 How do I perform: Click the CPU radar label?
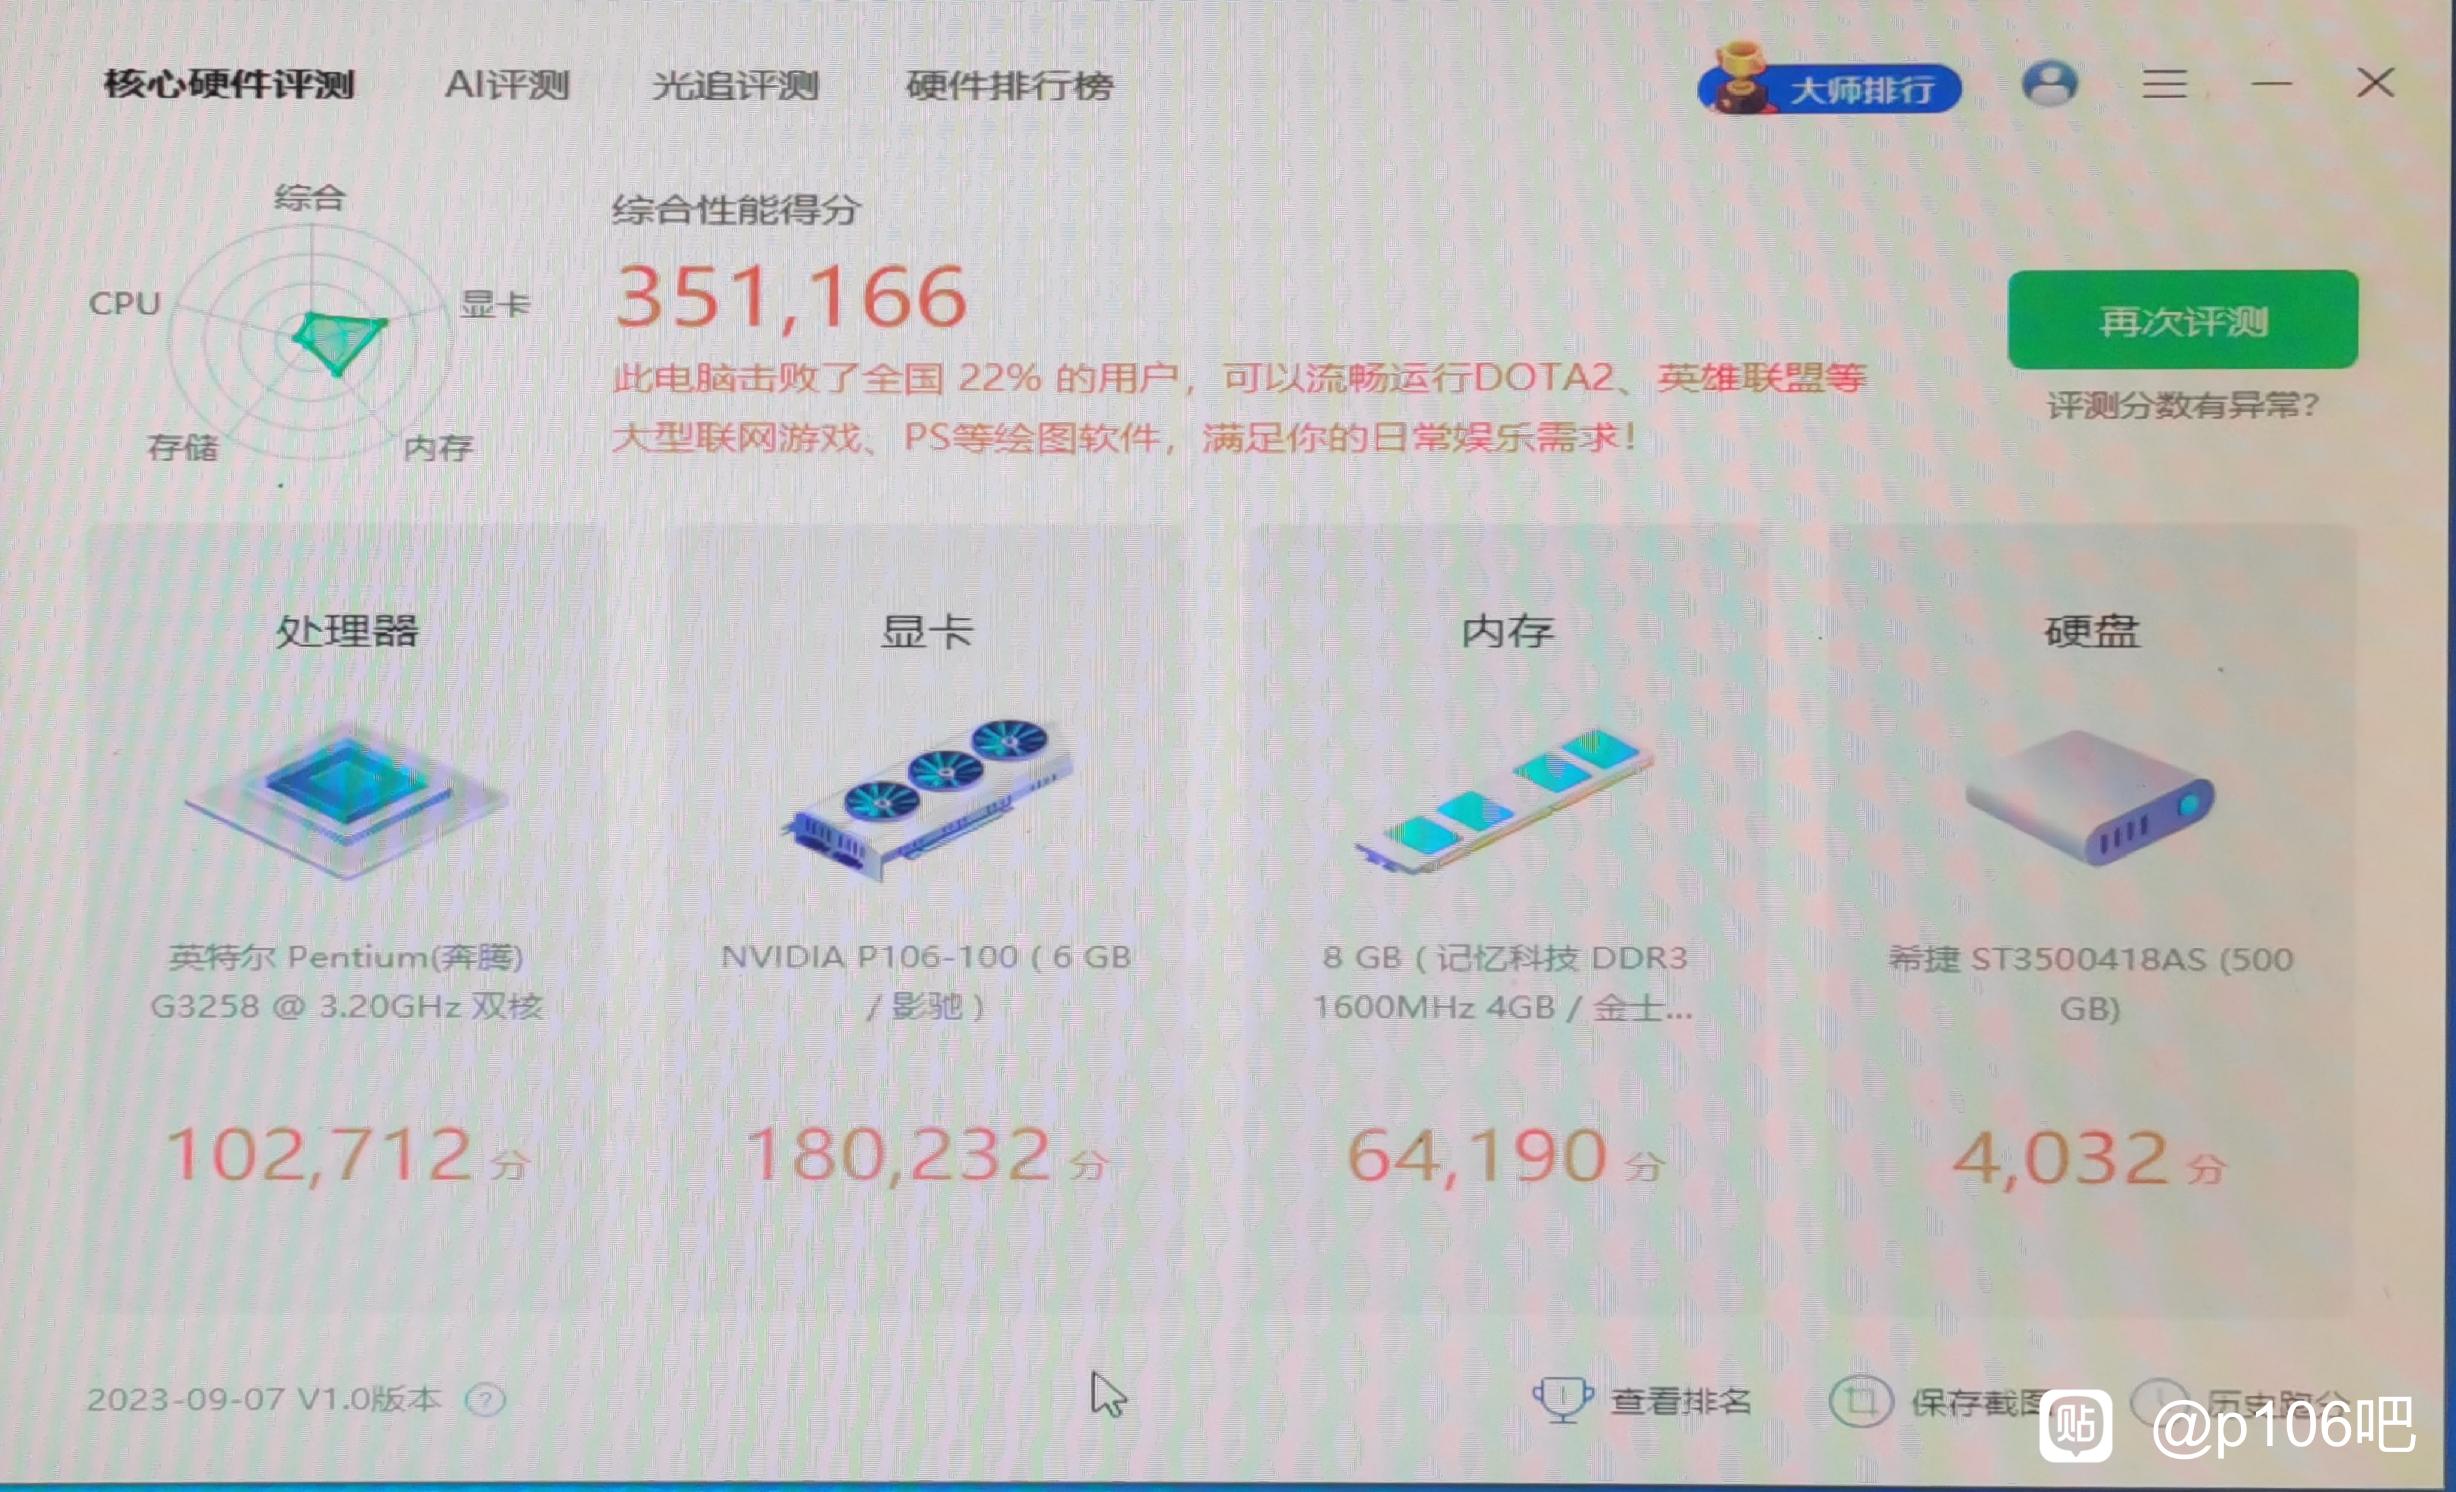(125, 303)
